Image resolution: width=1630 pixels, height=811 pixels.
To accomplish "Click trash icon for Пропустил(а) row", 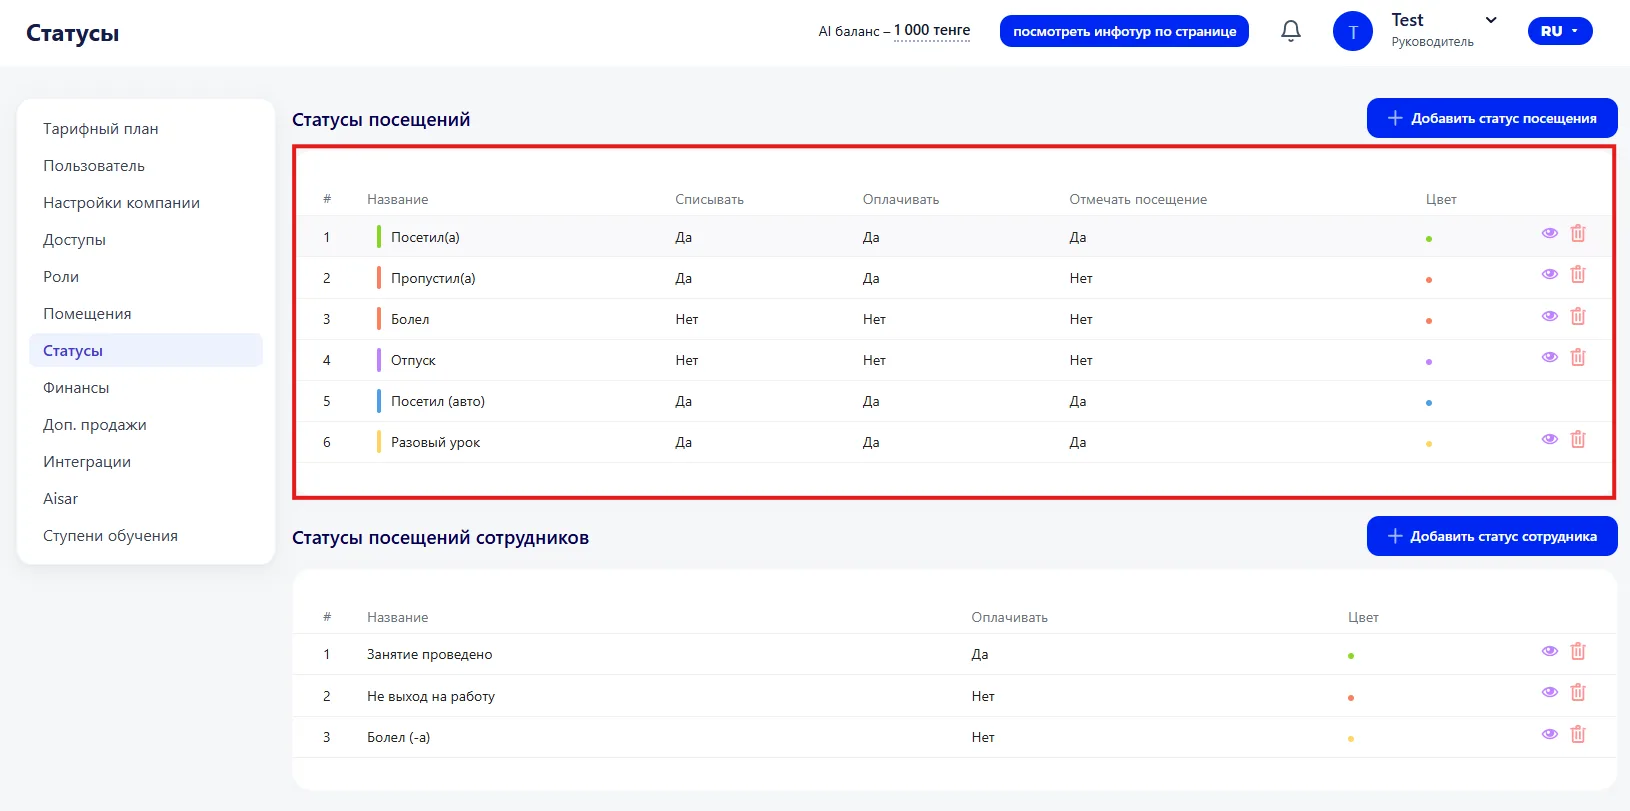I will [1578, 274].
